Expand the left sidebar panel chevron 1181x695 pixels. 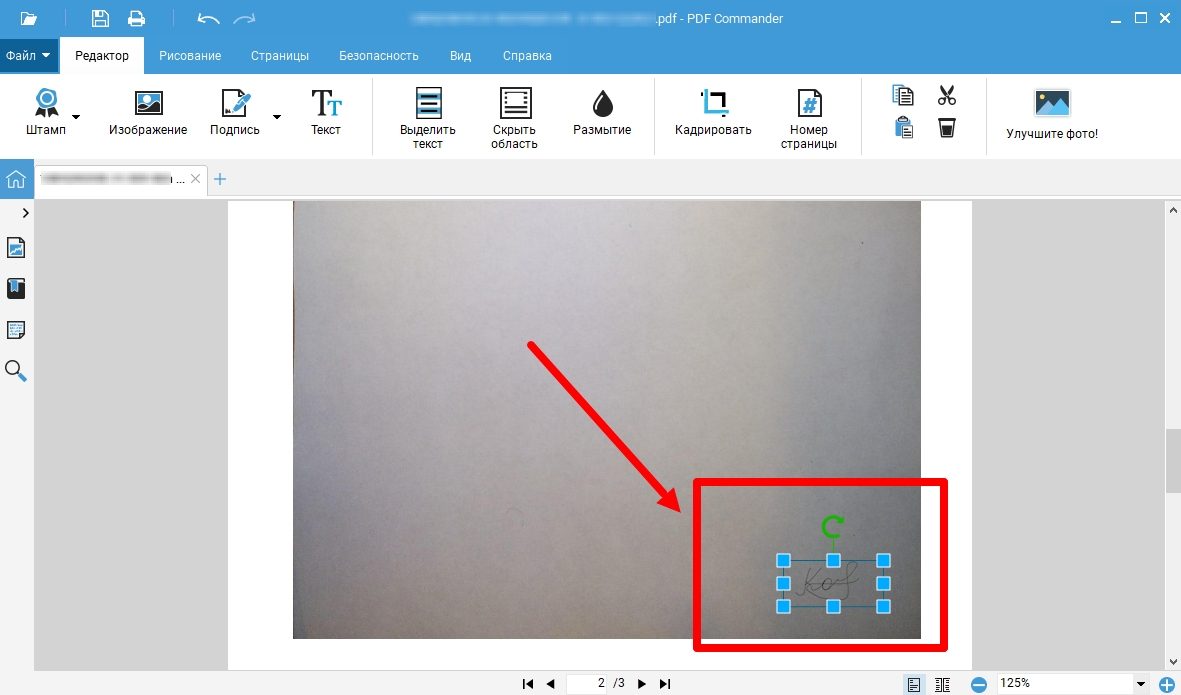coord(25,213)
